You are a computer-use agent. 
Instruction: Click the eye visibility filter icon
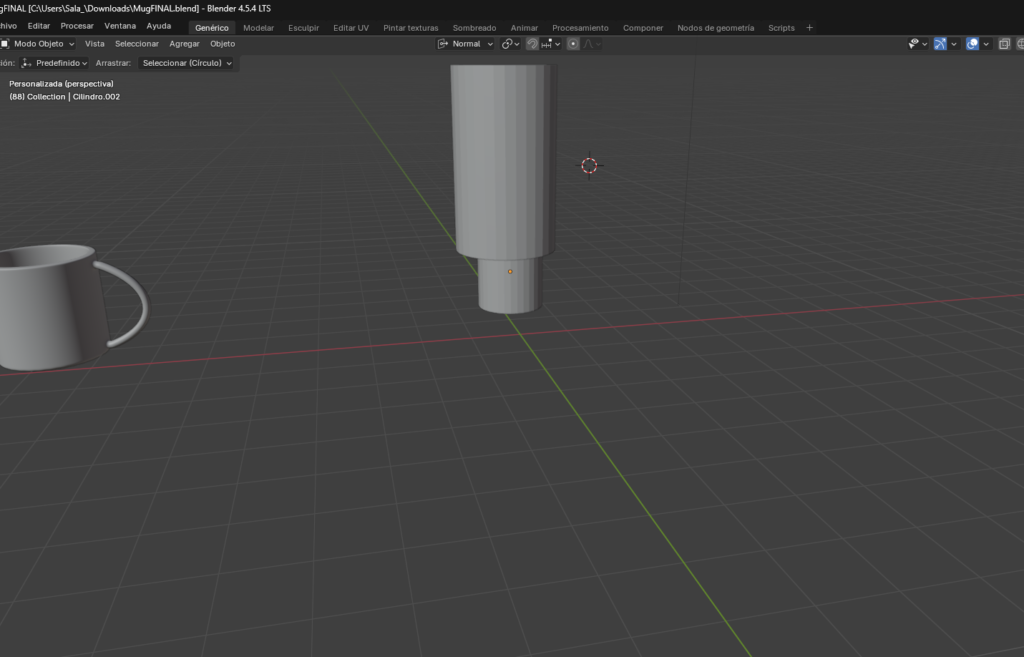(913, 44)
